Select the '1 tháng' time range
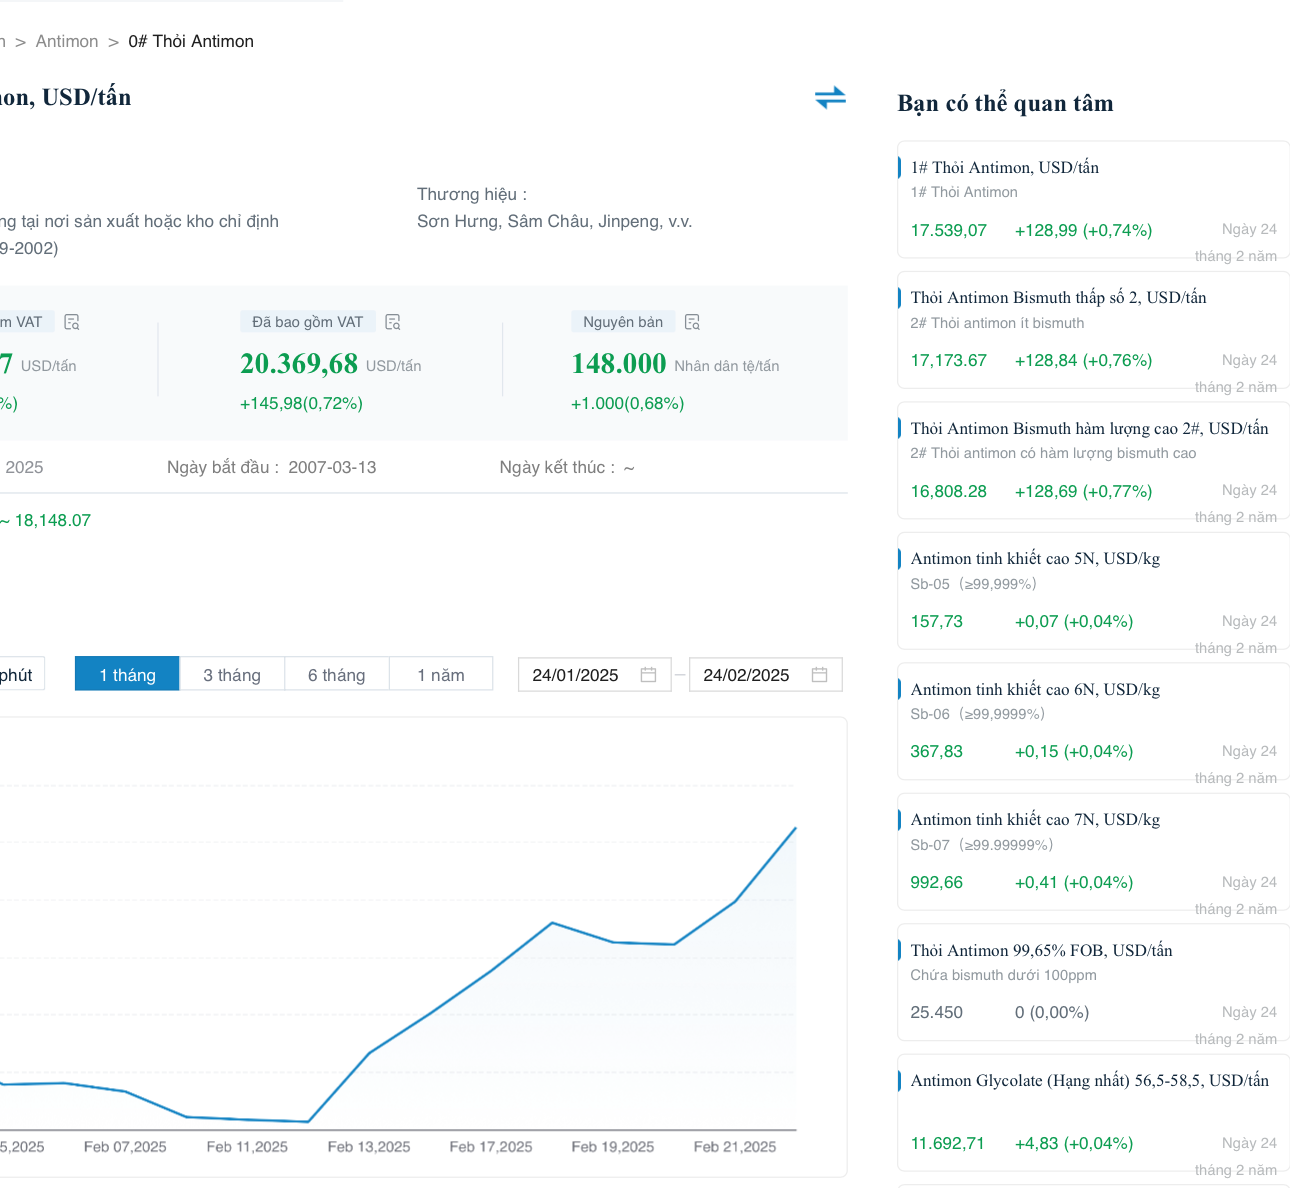 pos(127,675)
